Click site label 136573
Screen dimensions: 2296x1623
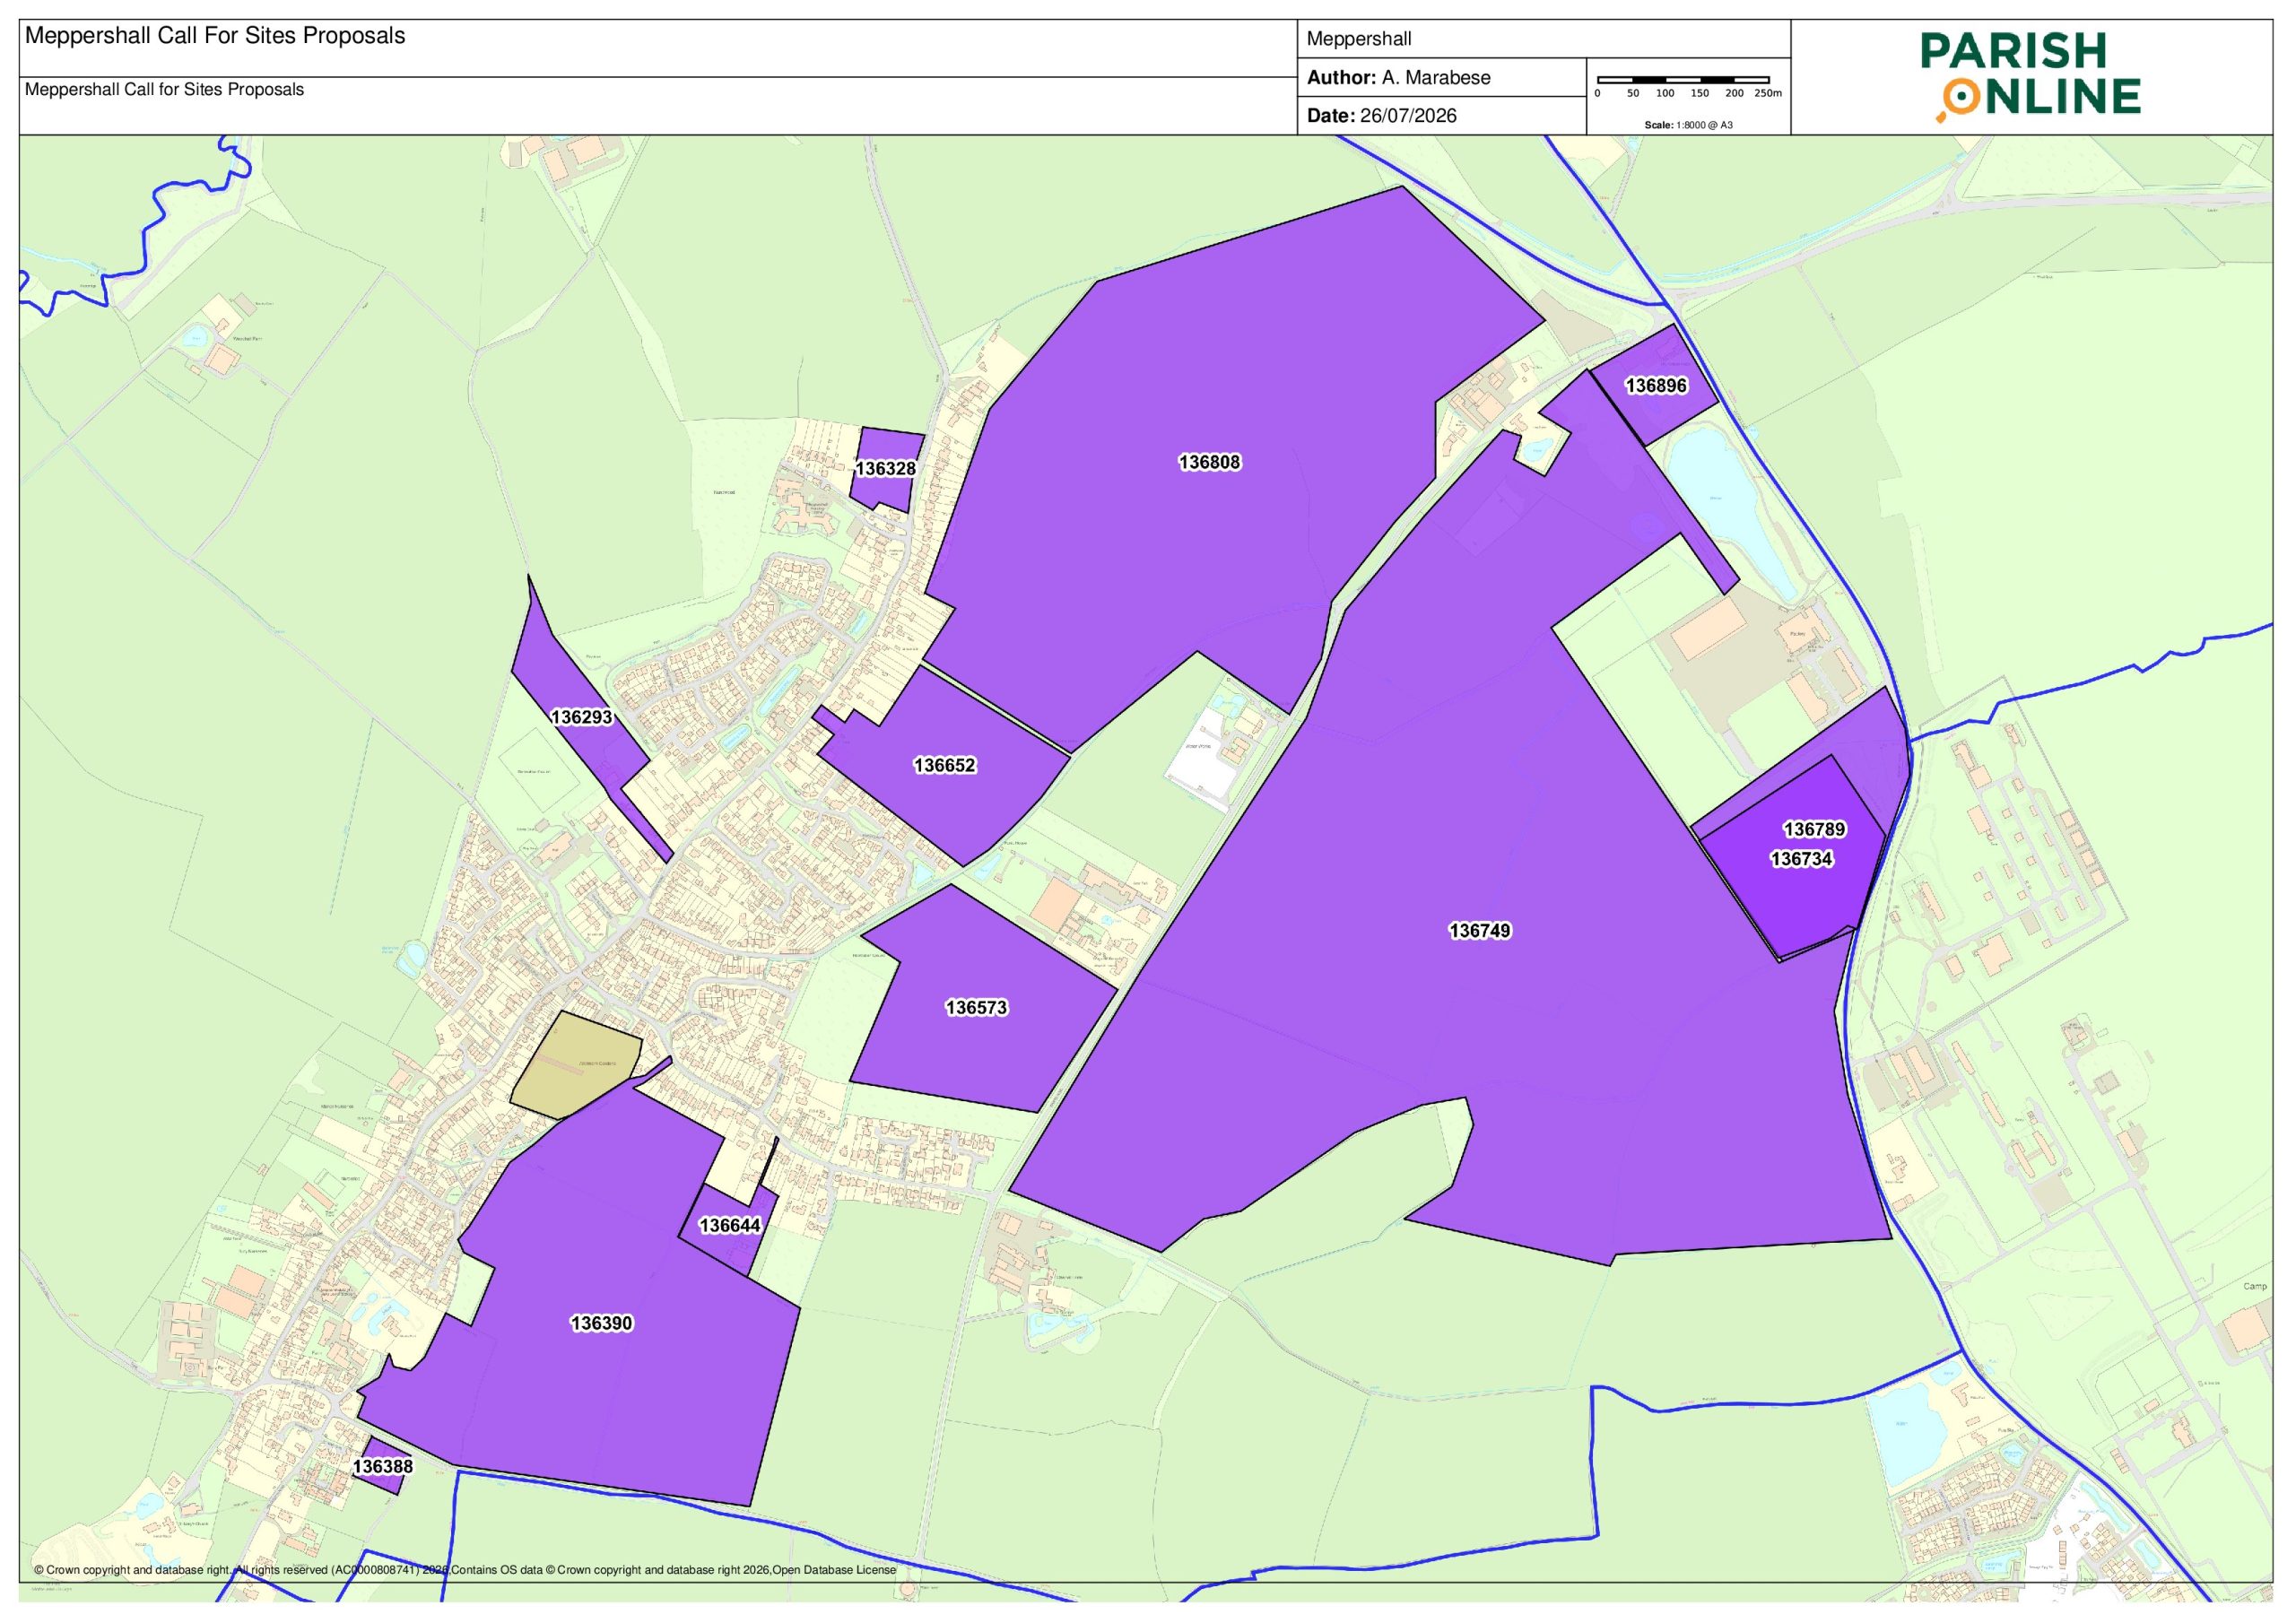976,1008
